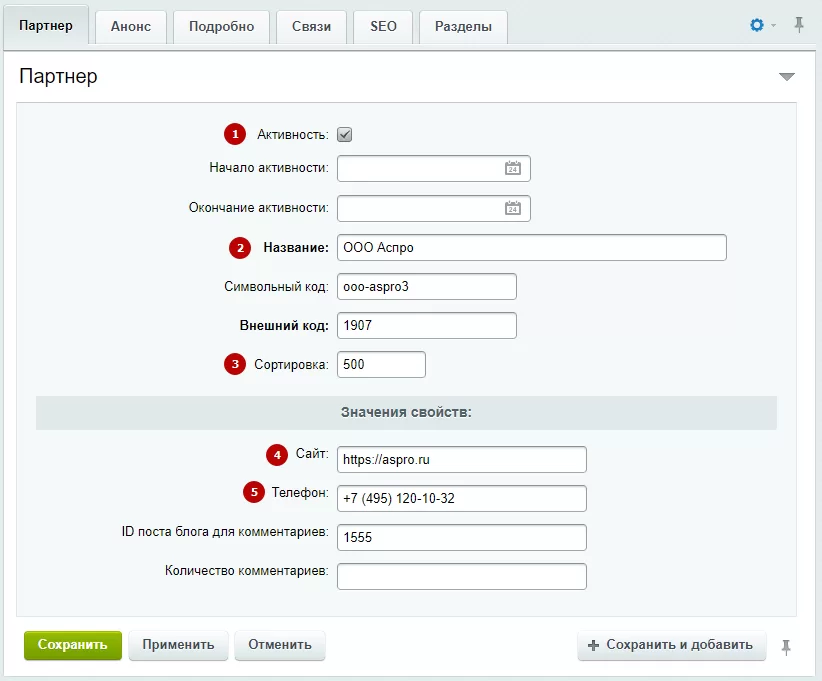Expand the small arrow beside gear icon

[773, 25]
